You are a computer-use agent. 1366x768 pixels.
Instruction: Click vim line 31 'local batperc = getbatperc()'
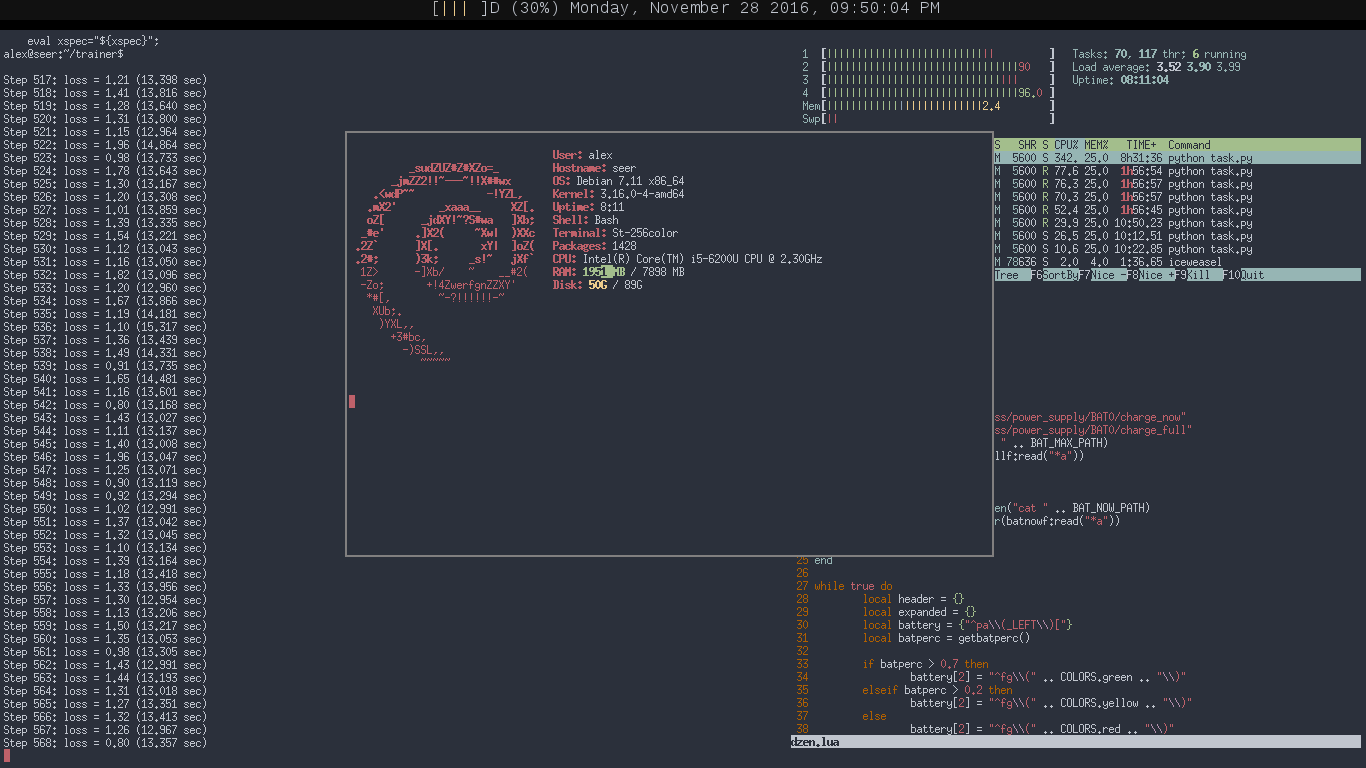(x=946, y=638)
